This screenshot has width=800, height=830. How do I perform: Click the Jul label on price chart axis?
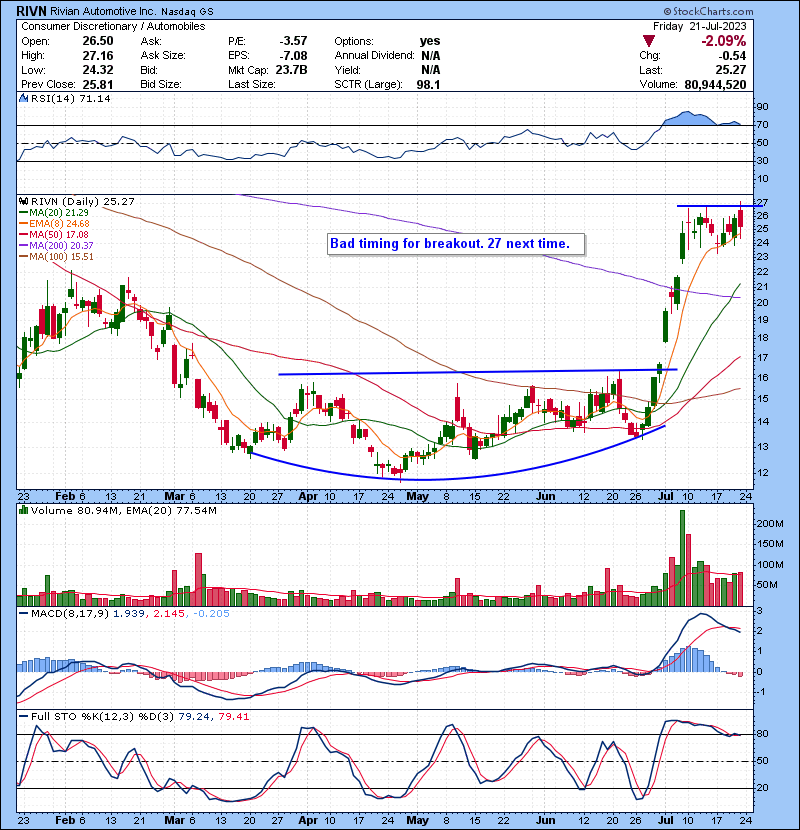(665, 497)
